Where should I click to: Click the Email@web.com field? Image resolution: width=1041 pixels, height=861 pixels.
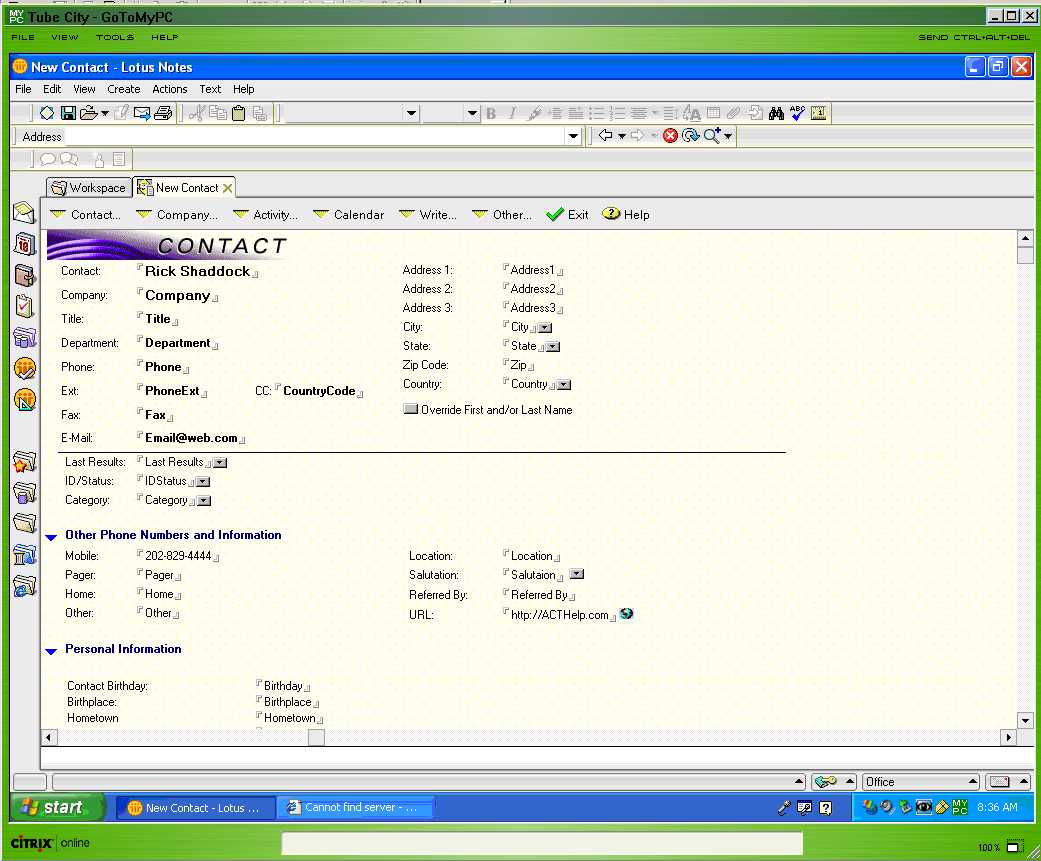[191, 438]
